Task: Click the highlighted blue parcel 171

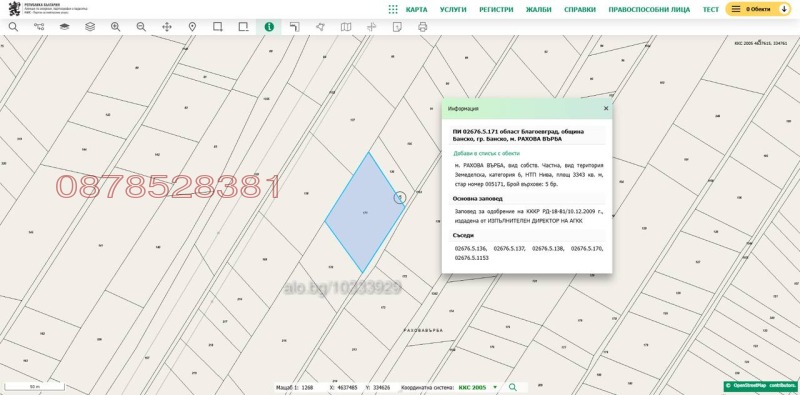Action: pyautogui.click(x=364, y=212)
